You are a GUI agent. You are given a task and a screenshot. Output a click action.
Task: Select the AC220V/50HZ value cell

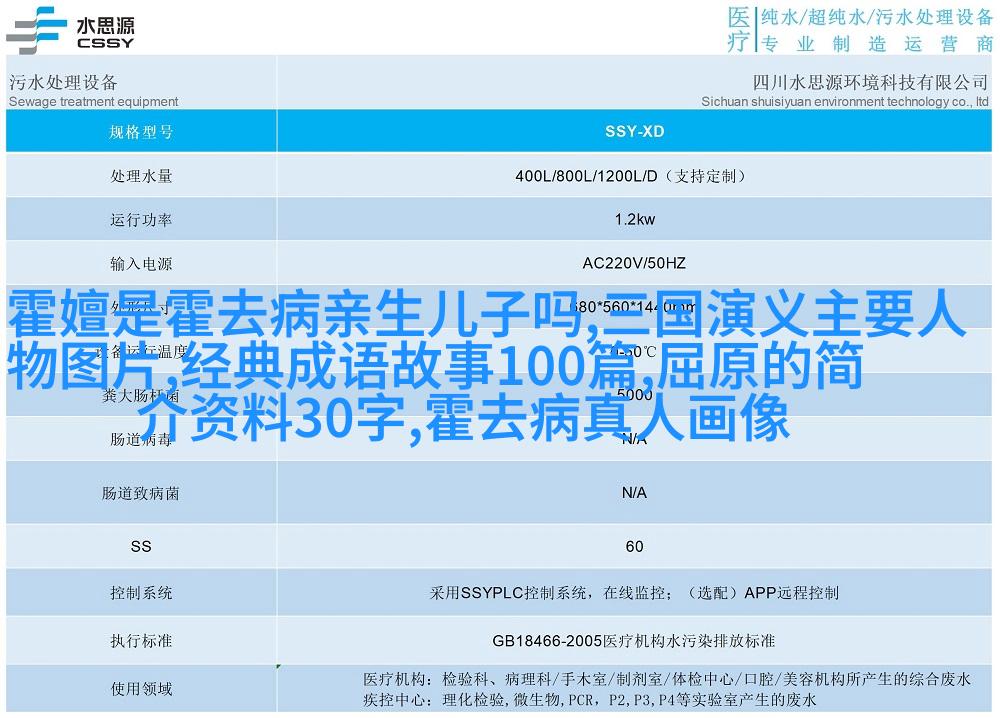635,263
